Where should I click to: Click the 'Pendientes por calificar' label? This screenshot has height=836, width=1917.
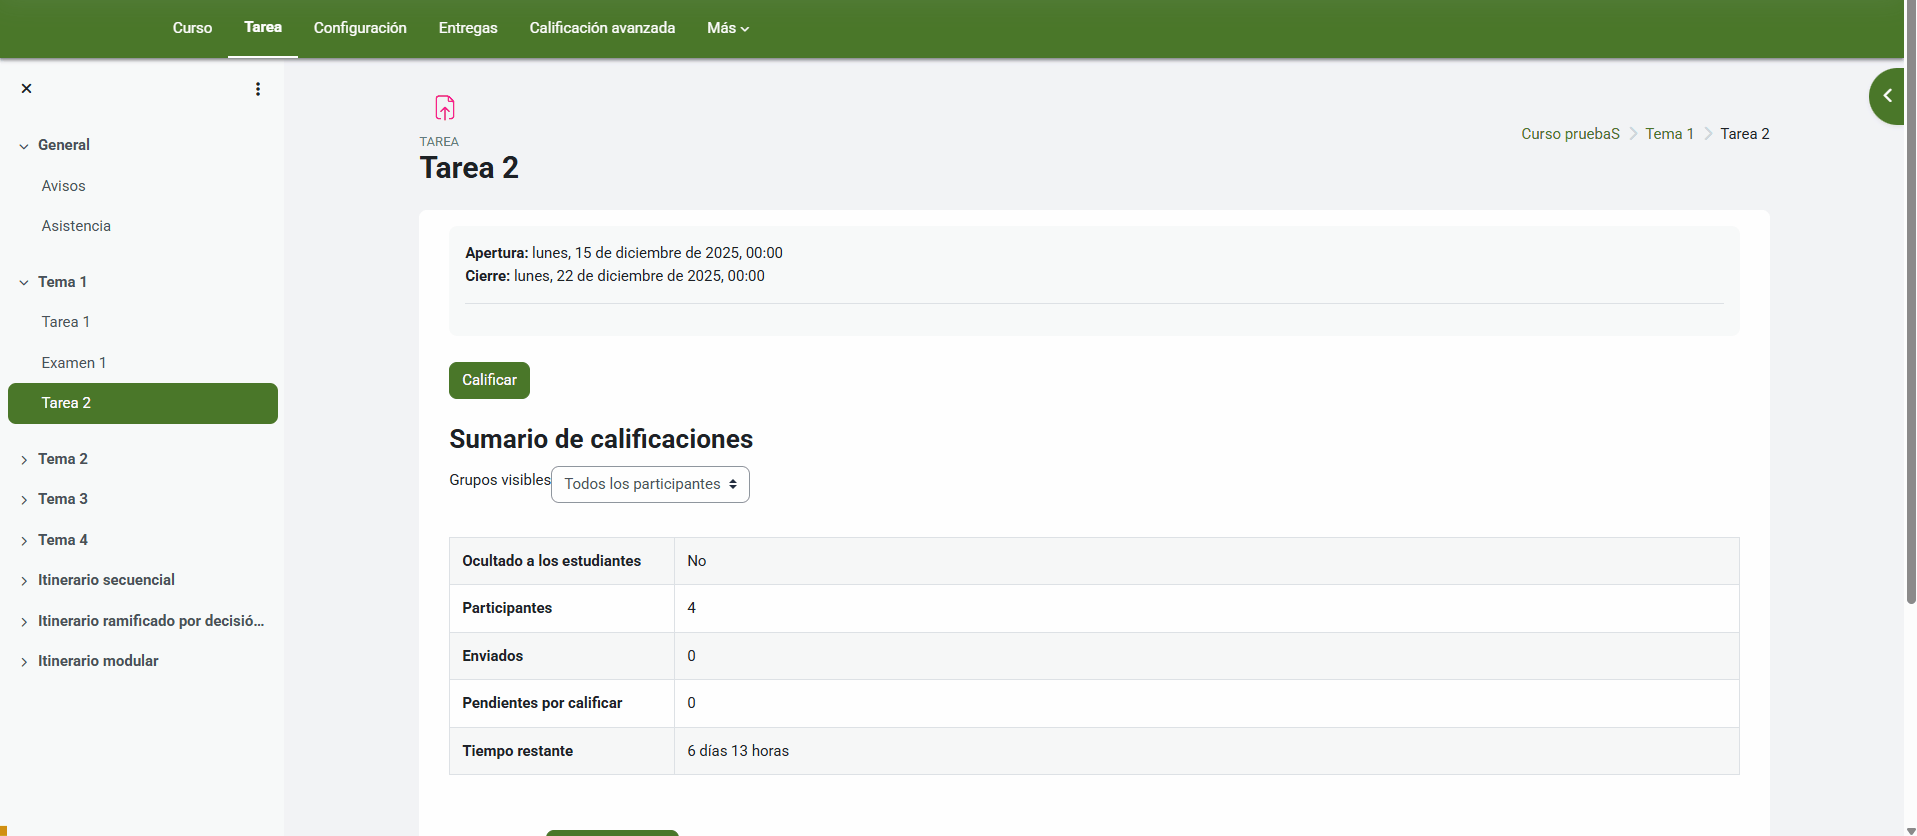click(542, 703)
